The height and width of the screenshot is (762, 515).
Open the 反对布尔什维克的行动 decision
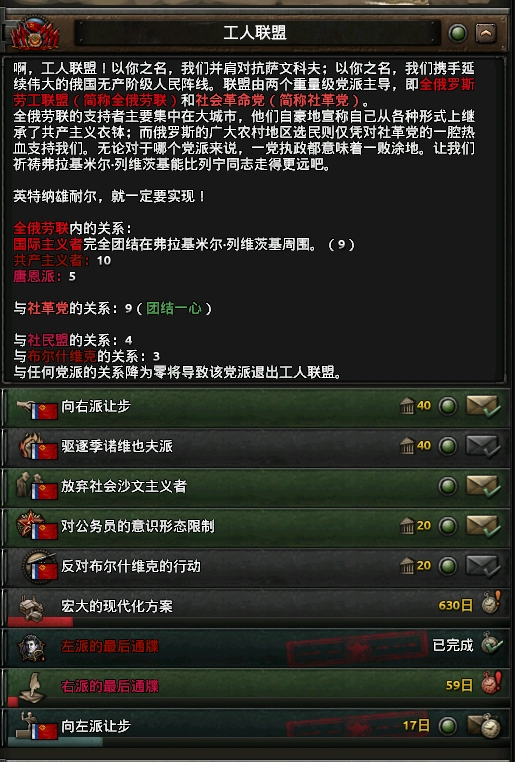pos(256,567)
